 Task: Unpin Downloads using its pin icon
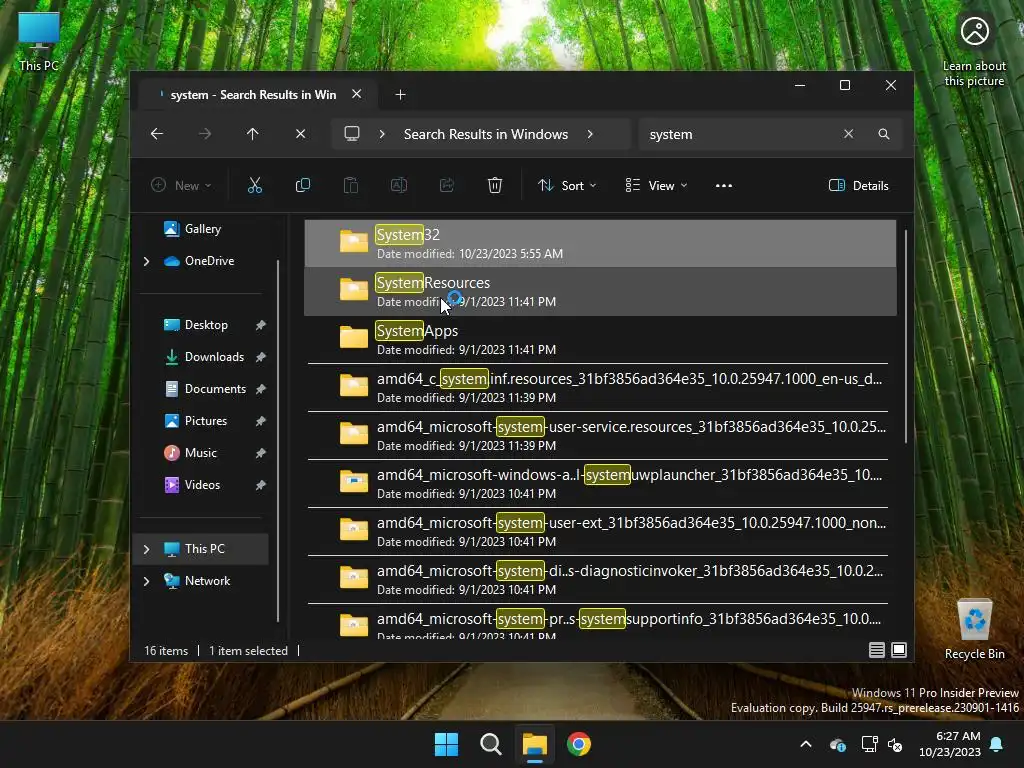(261, 357)
